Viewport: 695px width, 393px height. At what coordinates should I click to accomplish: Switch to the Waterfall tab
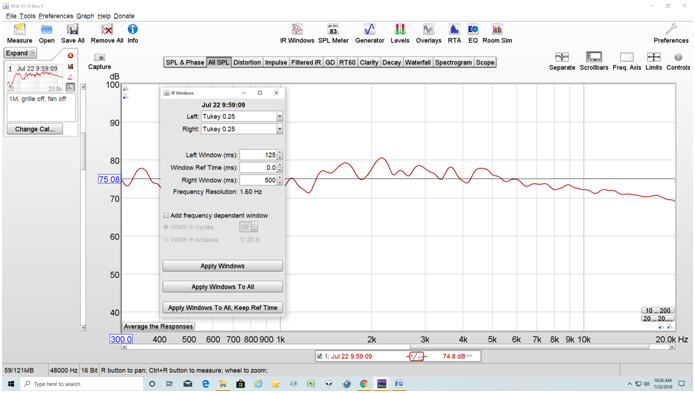tap(418, 62)
